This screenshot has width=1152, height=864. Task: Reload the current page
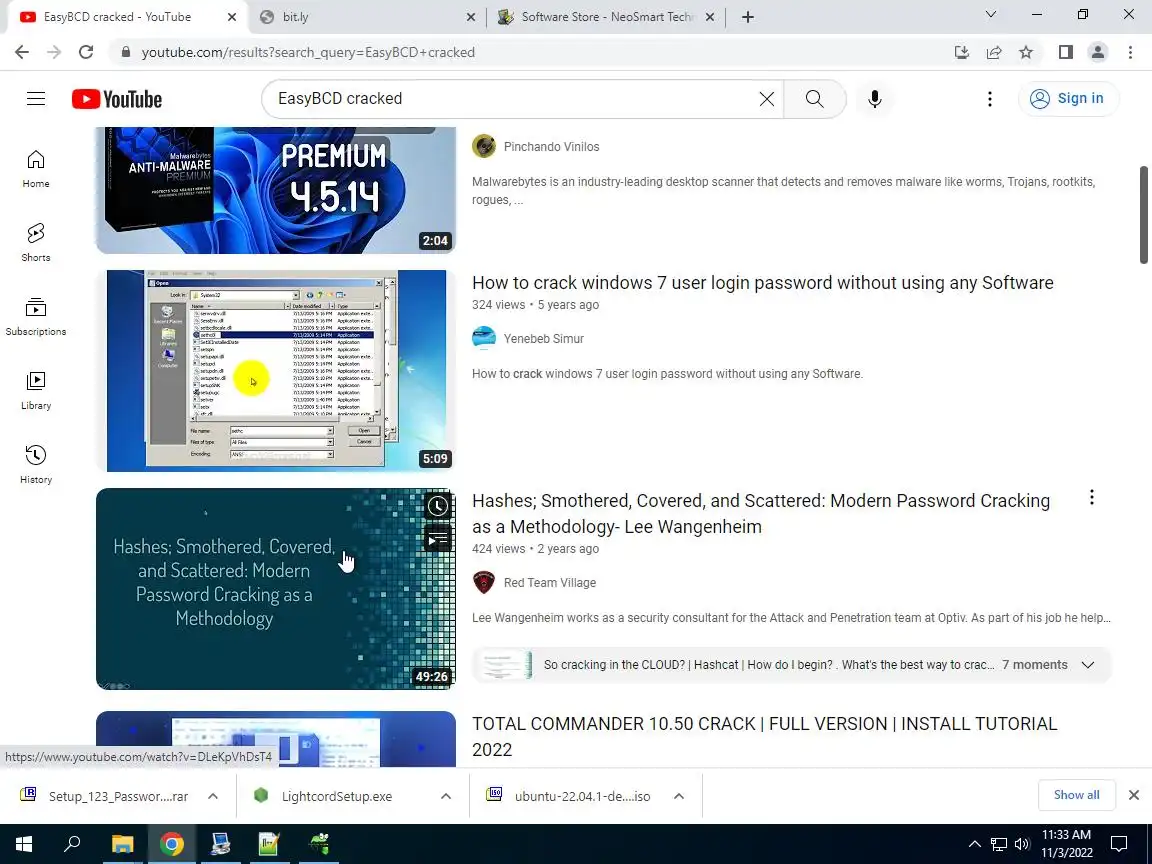pyautogui.click(x=86, y=52)
